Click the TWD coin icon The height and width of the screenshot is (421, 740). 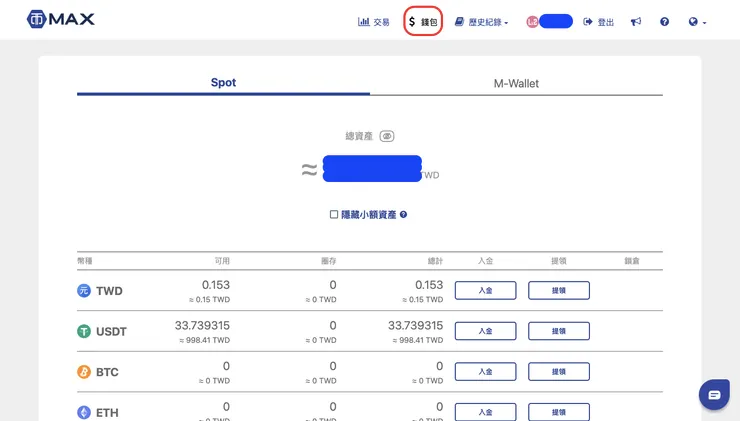pos(84,290)
